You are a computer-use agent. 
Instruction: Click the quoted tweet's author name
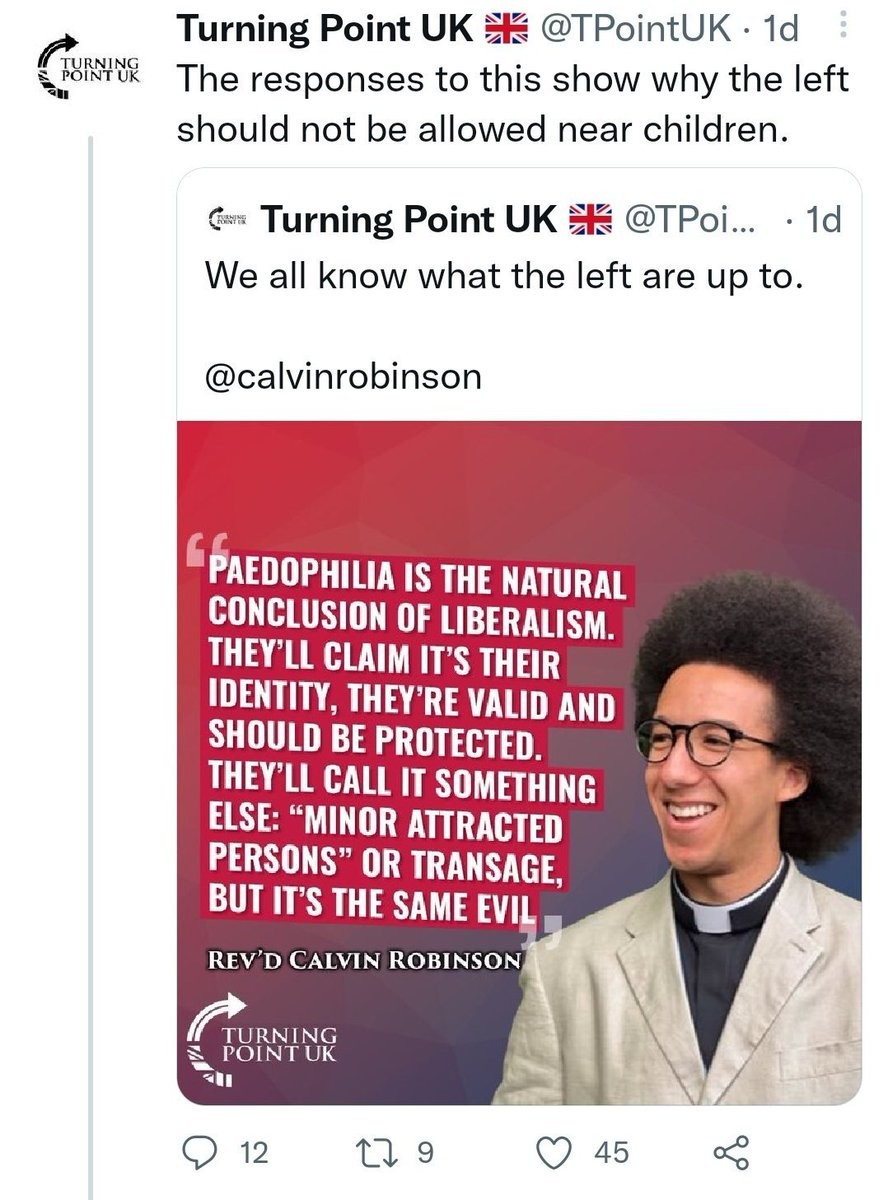click(408, 219)
